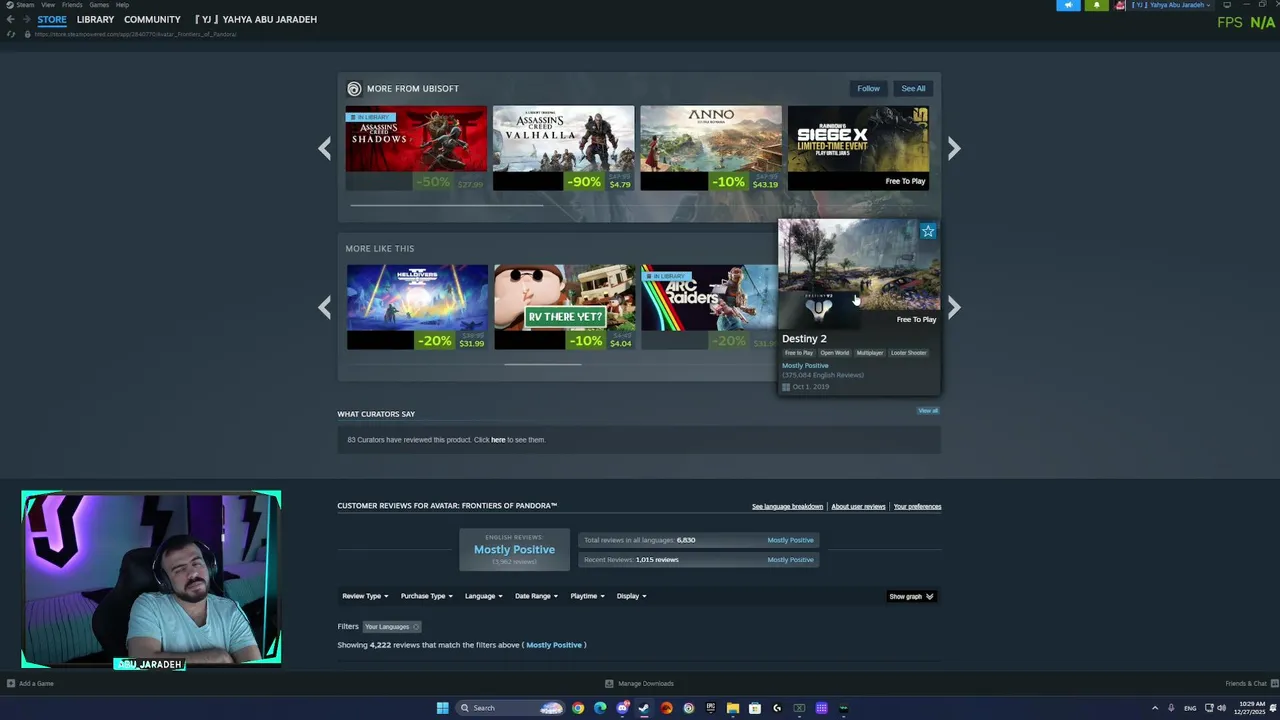Open the Purchase Type dropdown
1280x720 pixels.
(427, 596)
